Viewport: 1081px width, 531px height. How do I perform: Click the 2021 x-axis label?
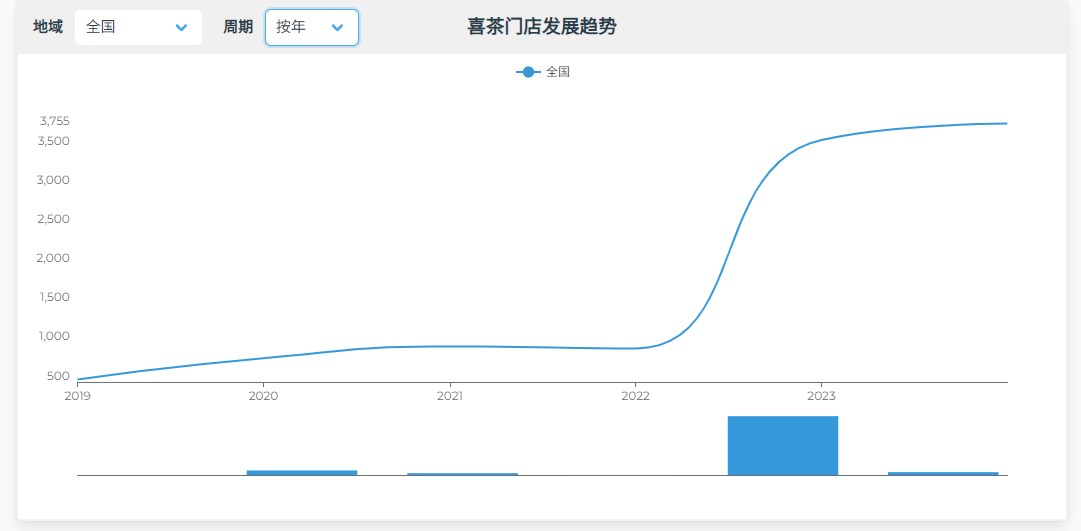(x=449, y=396)
